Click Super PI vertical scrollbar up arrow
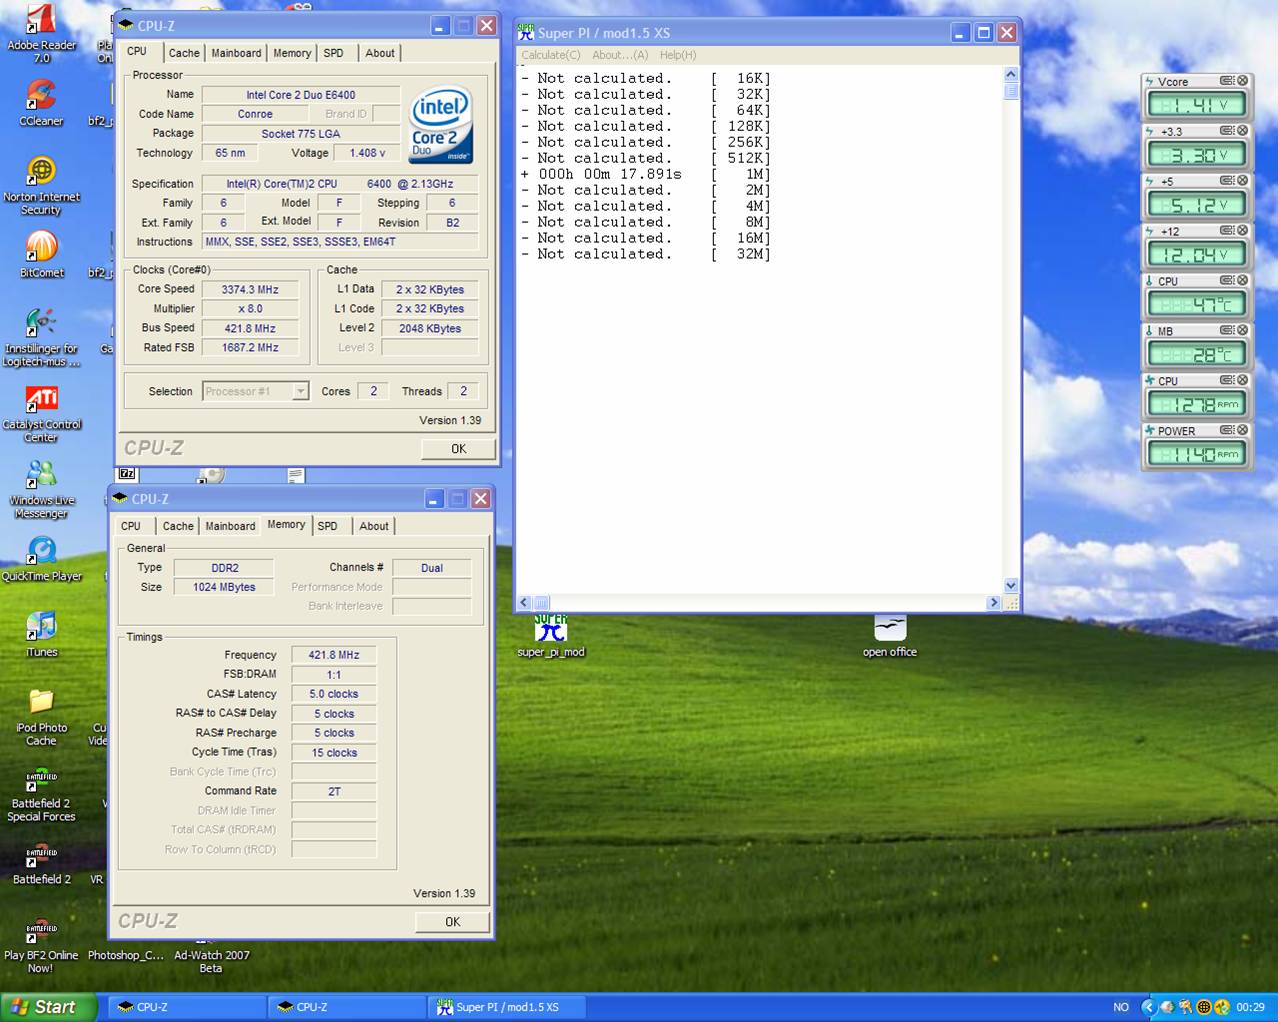This screenshot has height=1022, width=1278. pos(1010,74)
